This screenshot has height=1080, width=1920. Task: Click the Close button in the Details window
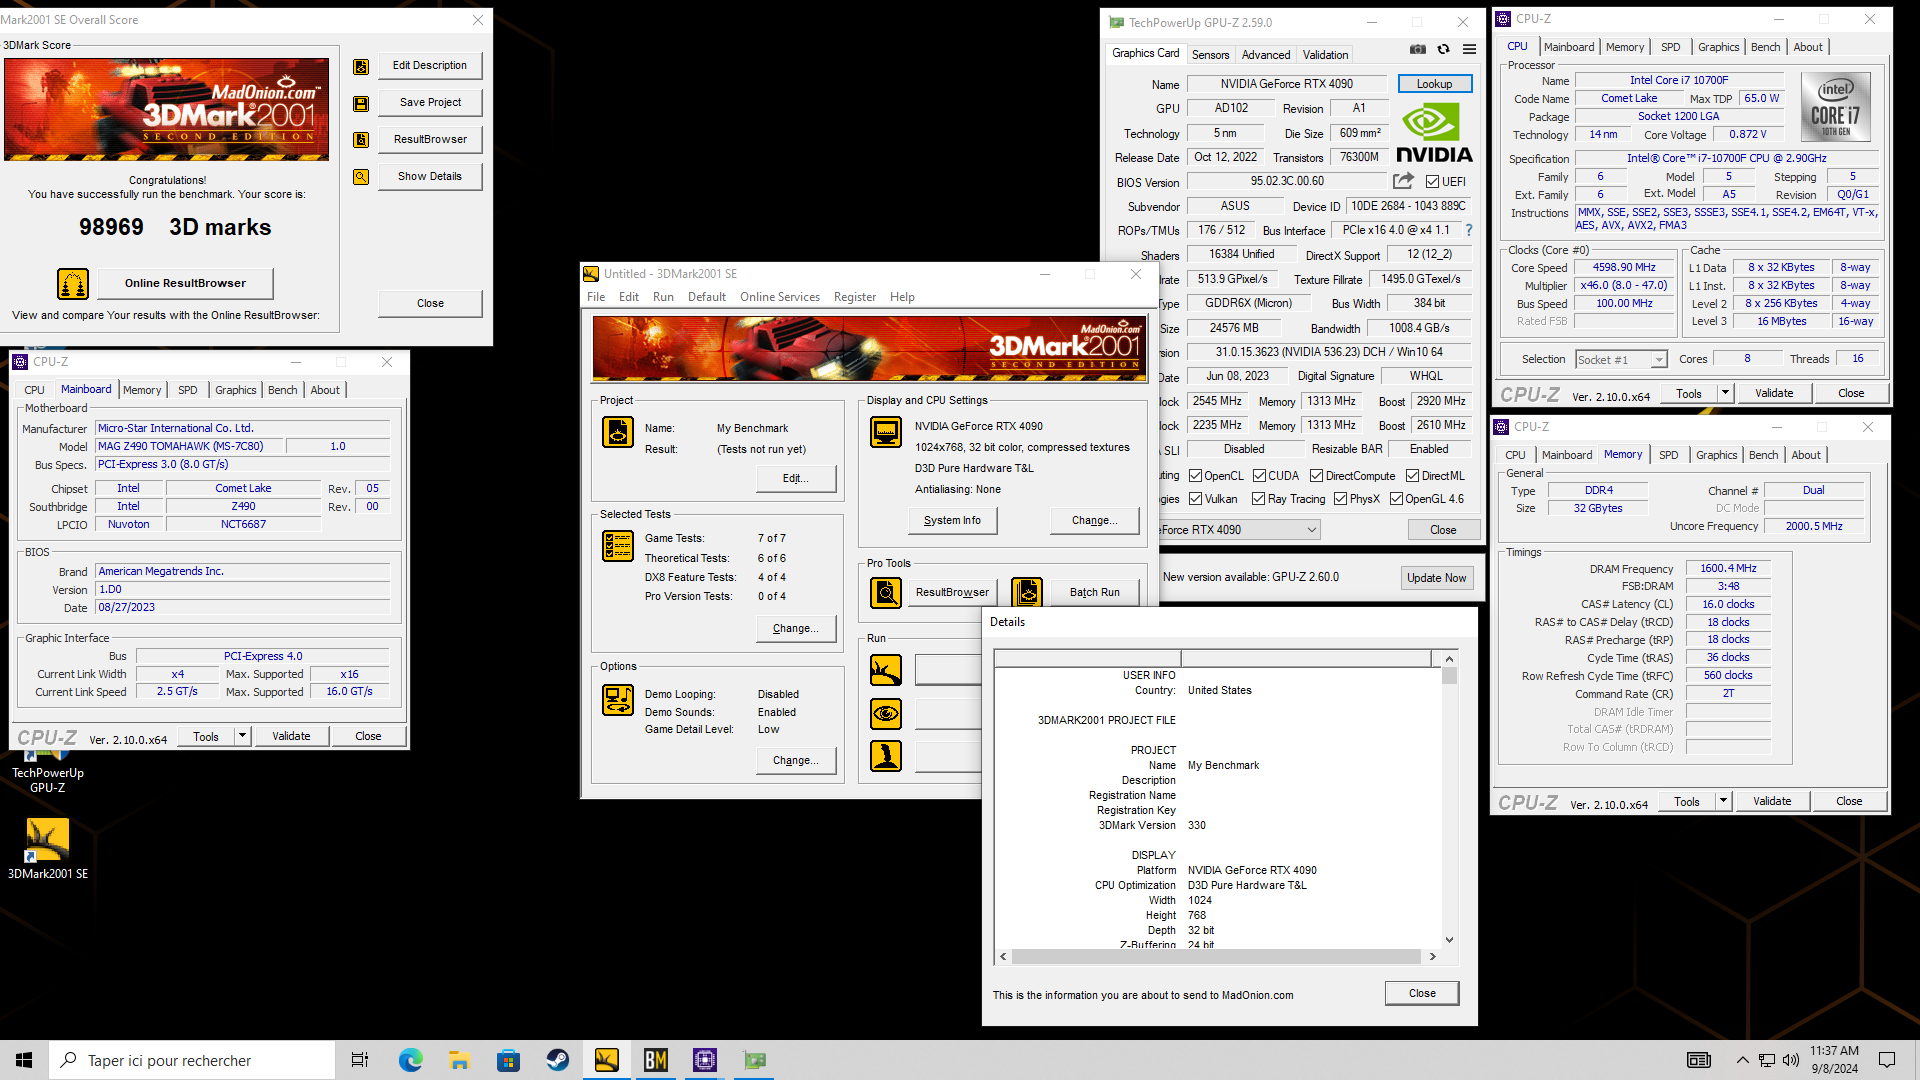1422,993
